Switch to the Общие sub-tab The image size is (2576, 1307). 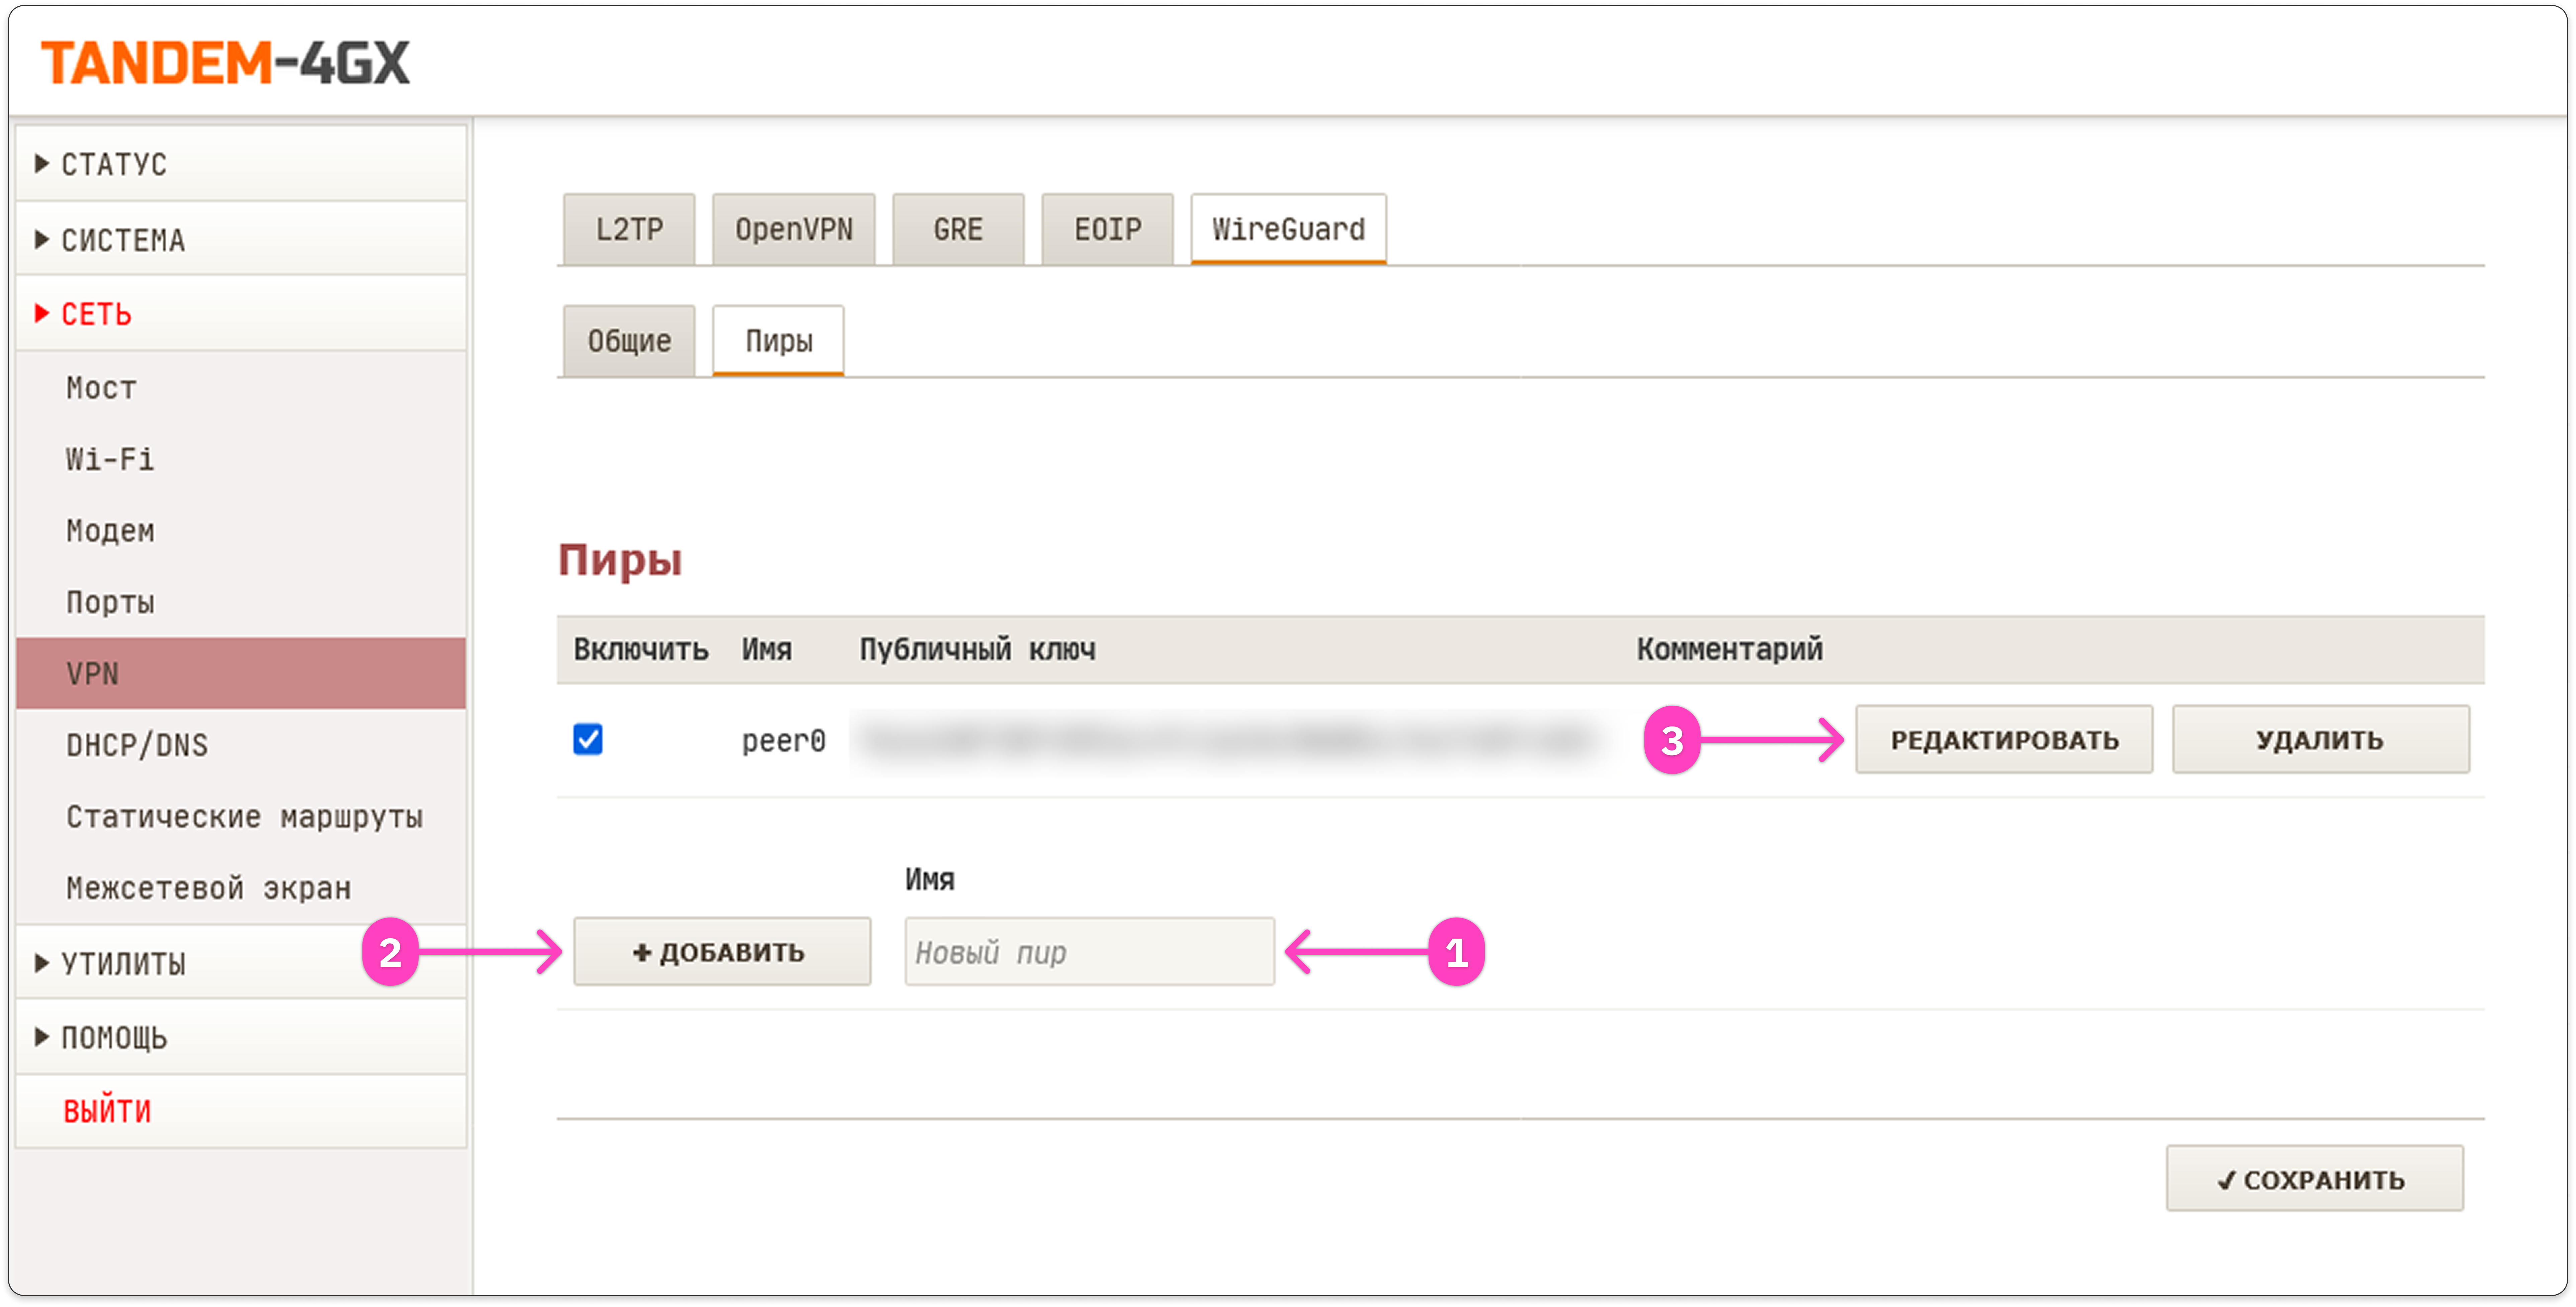click(x=629, y=341)
